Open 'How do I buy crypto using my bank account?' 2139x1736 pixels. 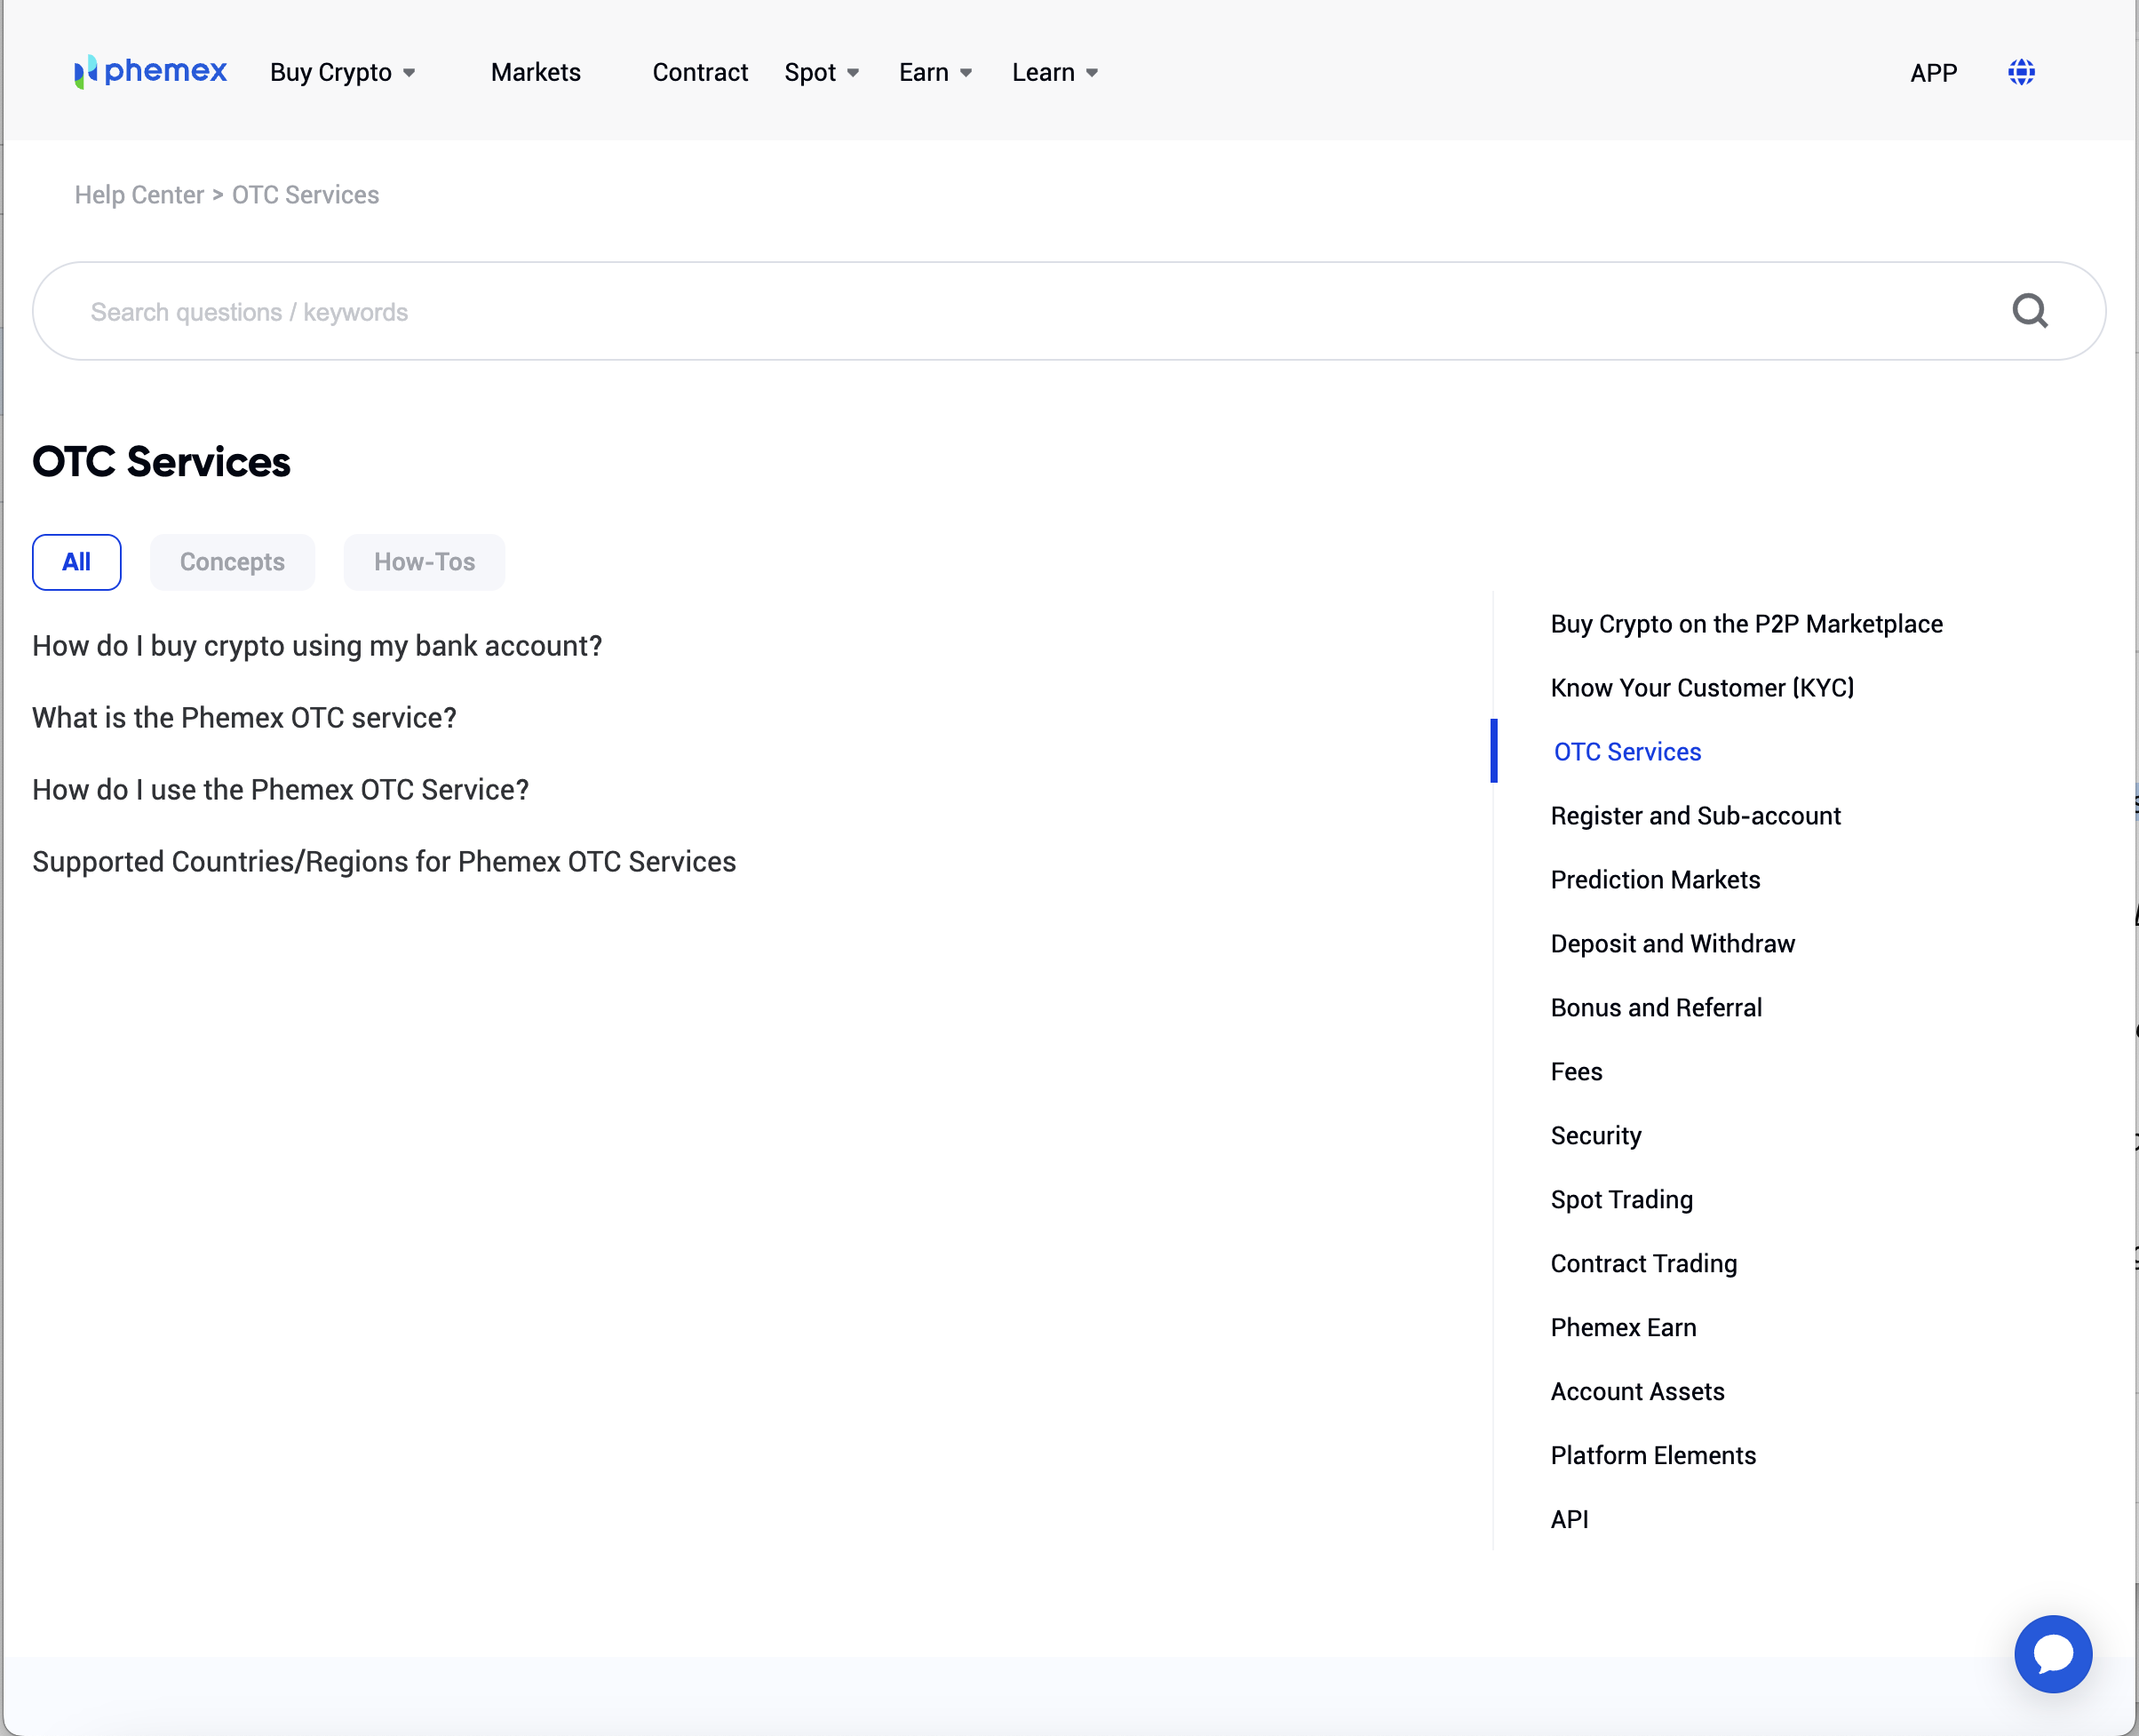317,646
